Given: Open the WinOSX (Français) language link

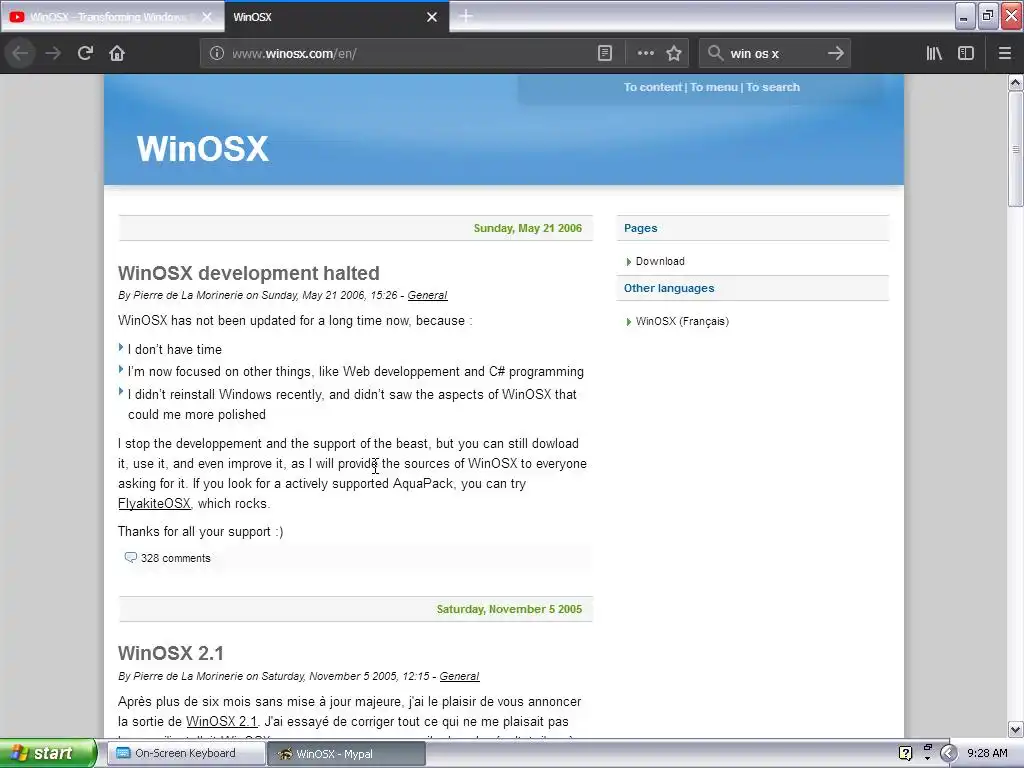Looking at the screenshot, I should tap(682, 321).
